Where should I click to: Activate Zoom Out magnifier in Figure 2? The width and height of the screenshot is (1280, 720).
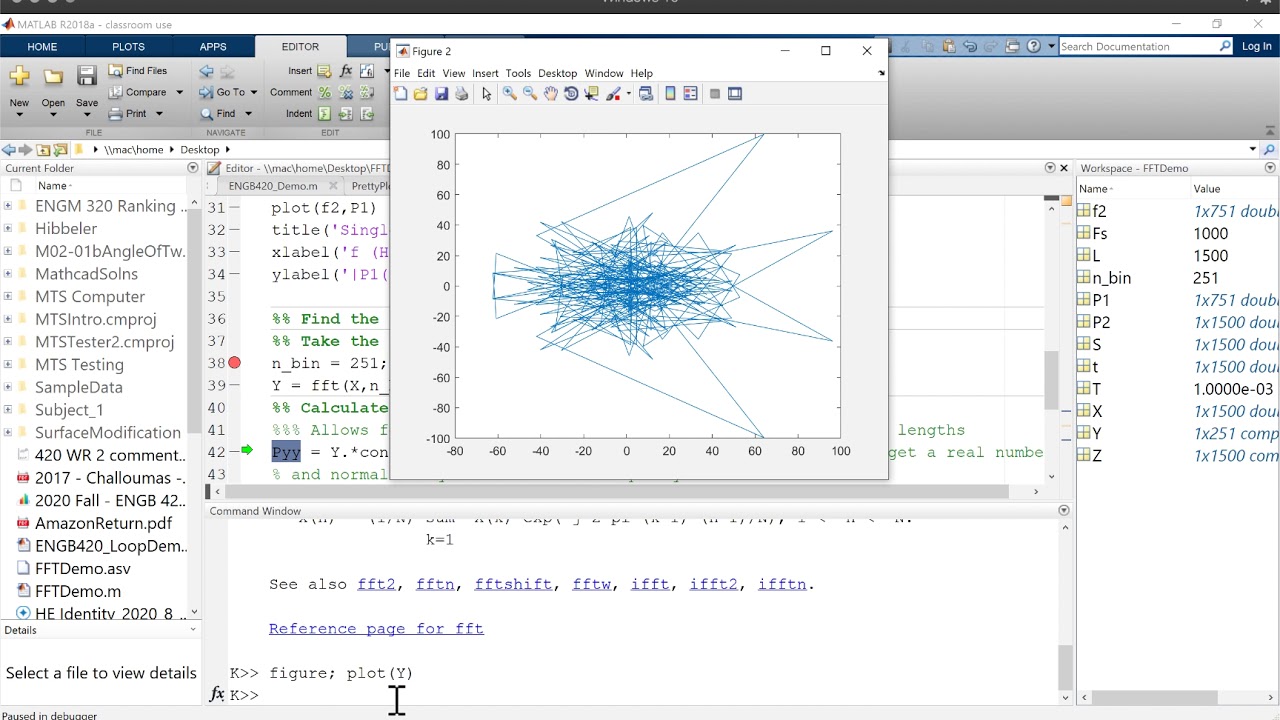pyautogui.click(x=530, y=94)
